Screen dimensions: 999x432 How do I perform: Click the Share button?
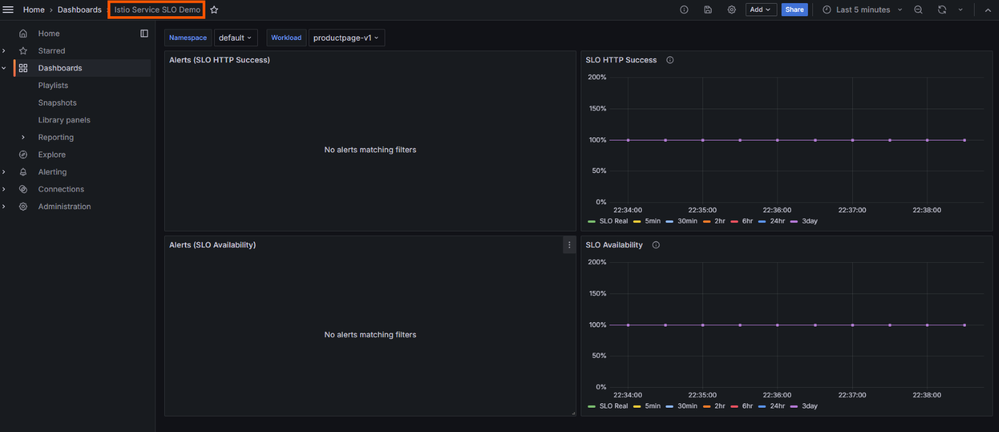click(x=794, y=10)
